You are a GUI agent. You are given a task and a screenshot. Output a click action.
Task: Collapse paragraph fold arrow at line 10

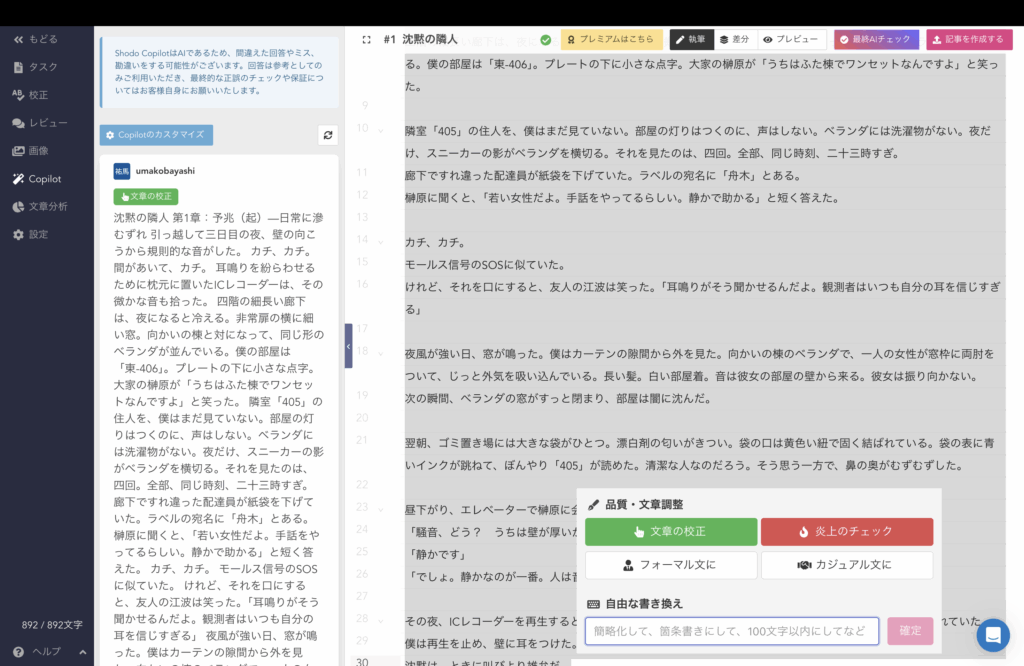tap(381, 130)
